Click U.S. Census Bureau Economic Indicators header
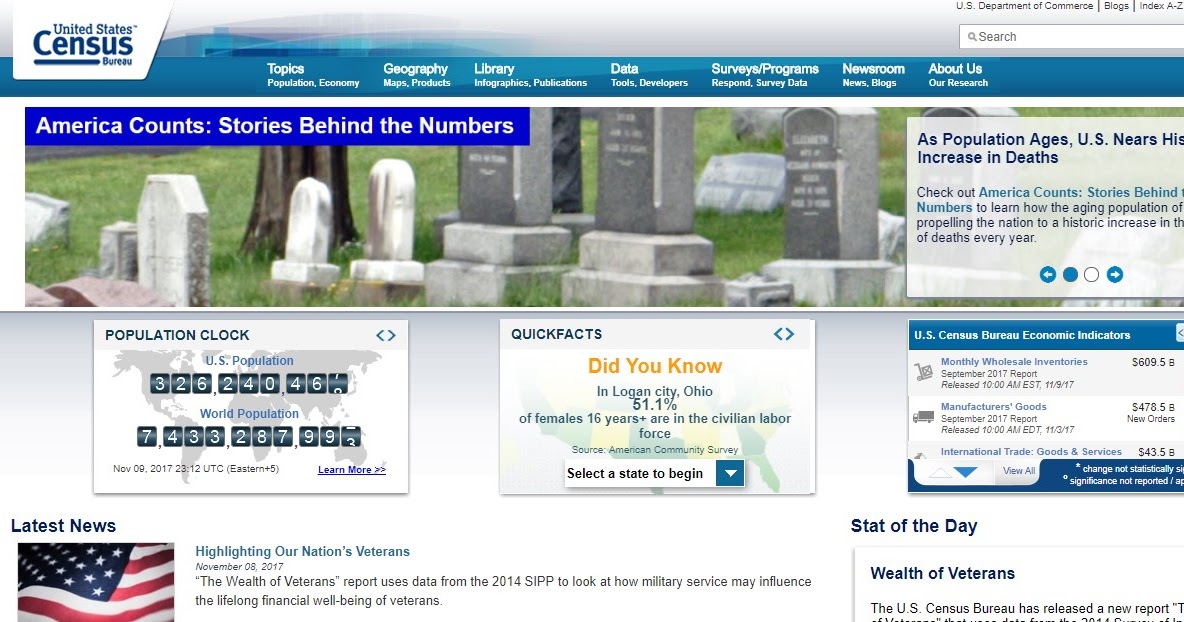 click(1022, 335)
